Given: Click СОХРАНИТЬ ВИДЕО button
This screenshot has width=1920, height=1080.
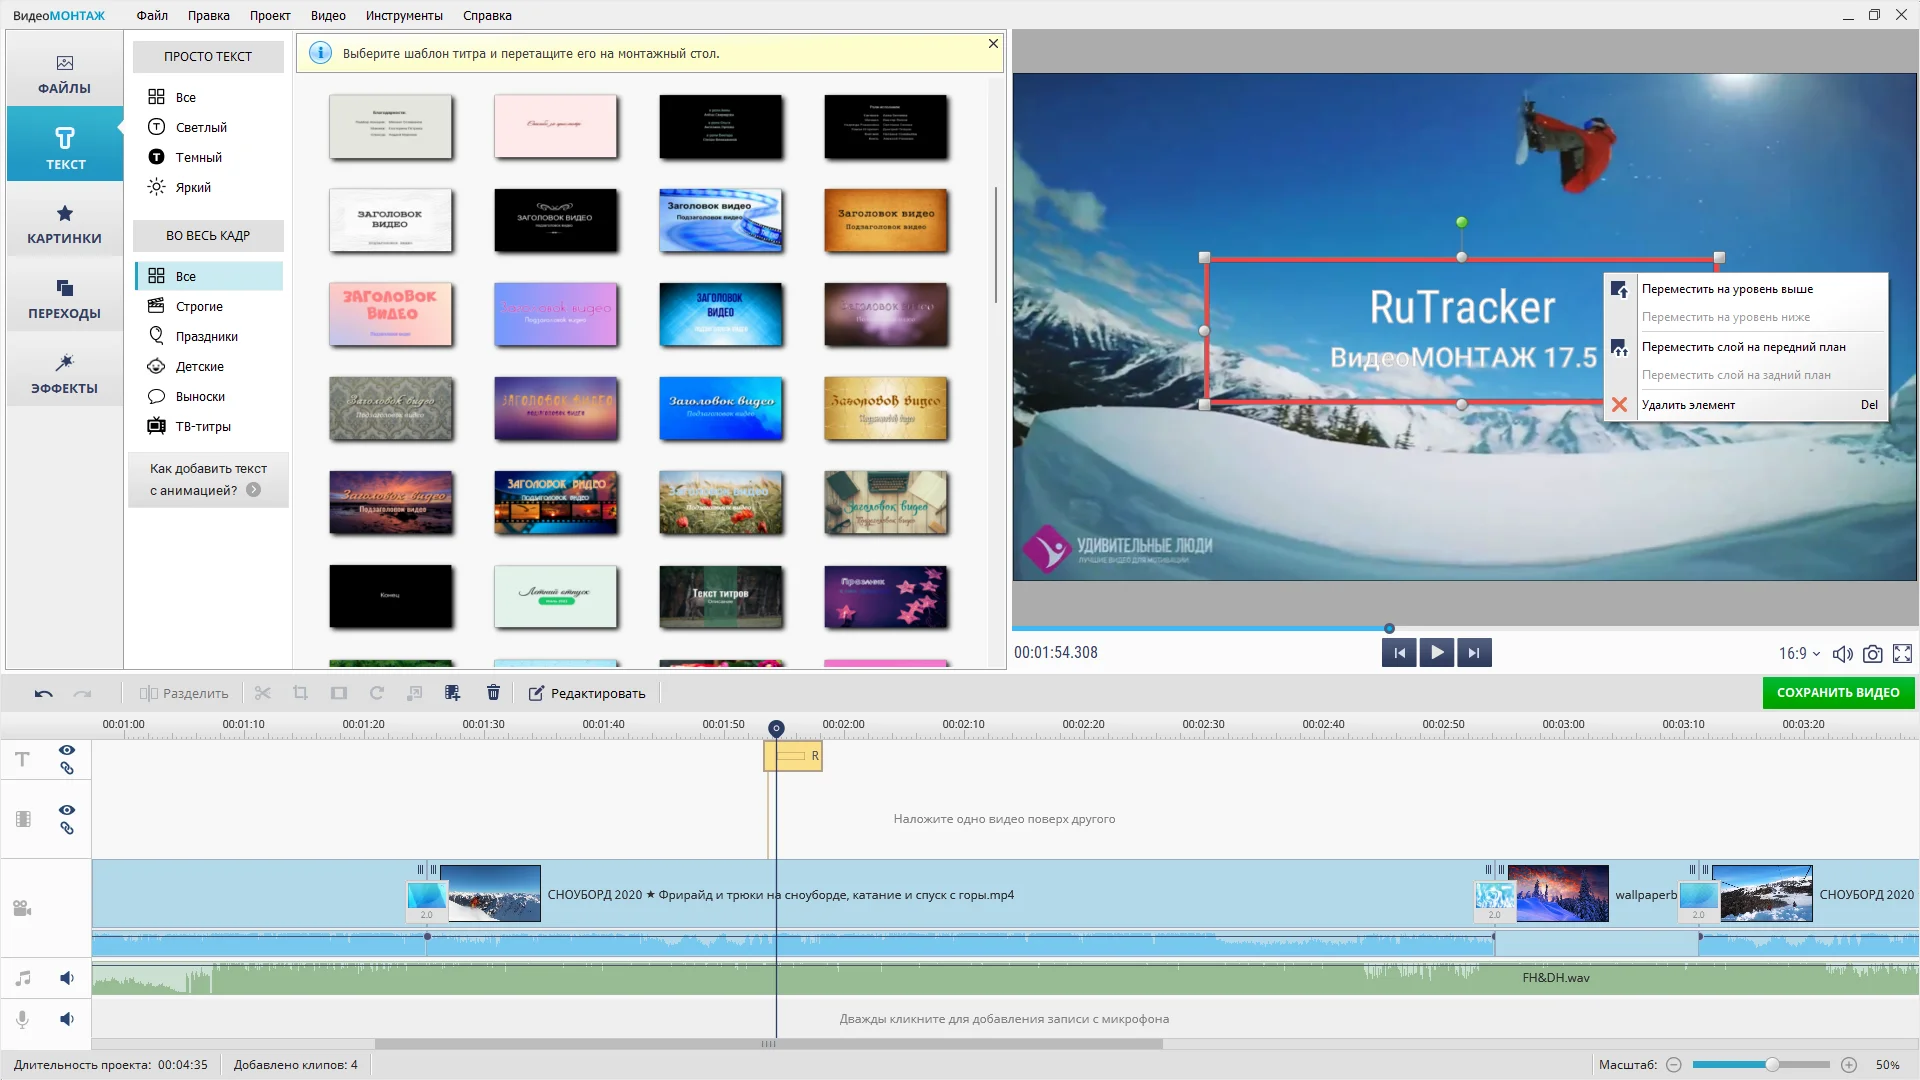Looking at the screenshot, I should [1838, 693].
